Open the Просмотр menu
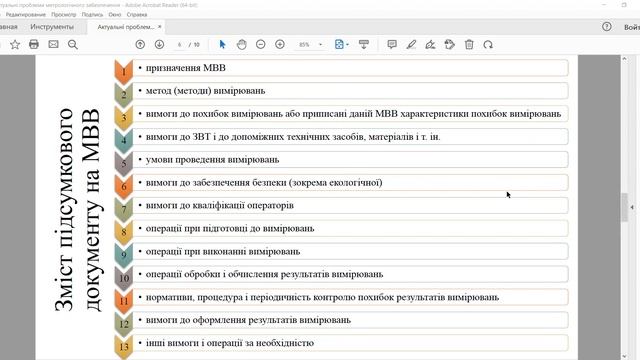Viewport: 640px width, 360px height. [x=64, y=14]
